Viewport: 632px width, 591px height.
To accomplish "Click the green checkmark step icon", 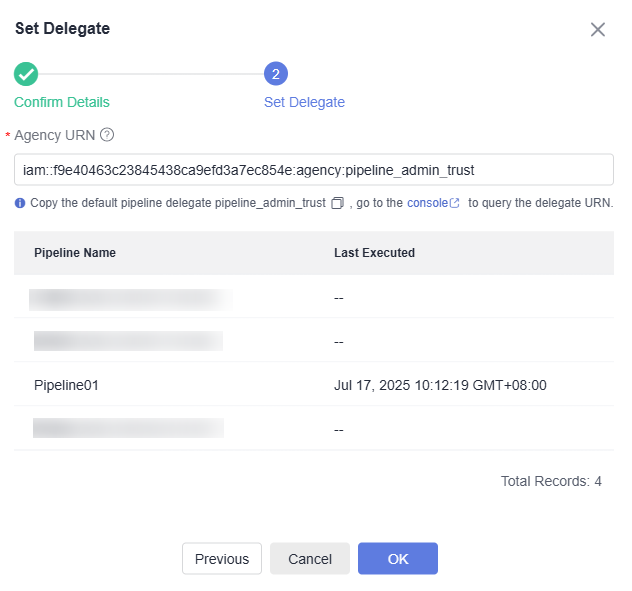I will click(26, 74).
